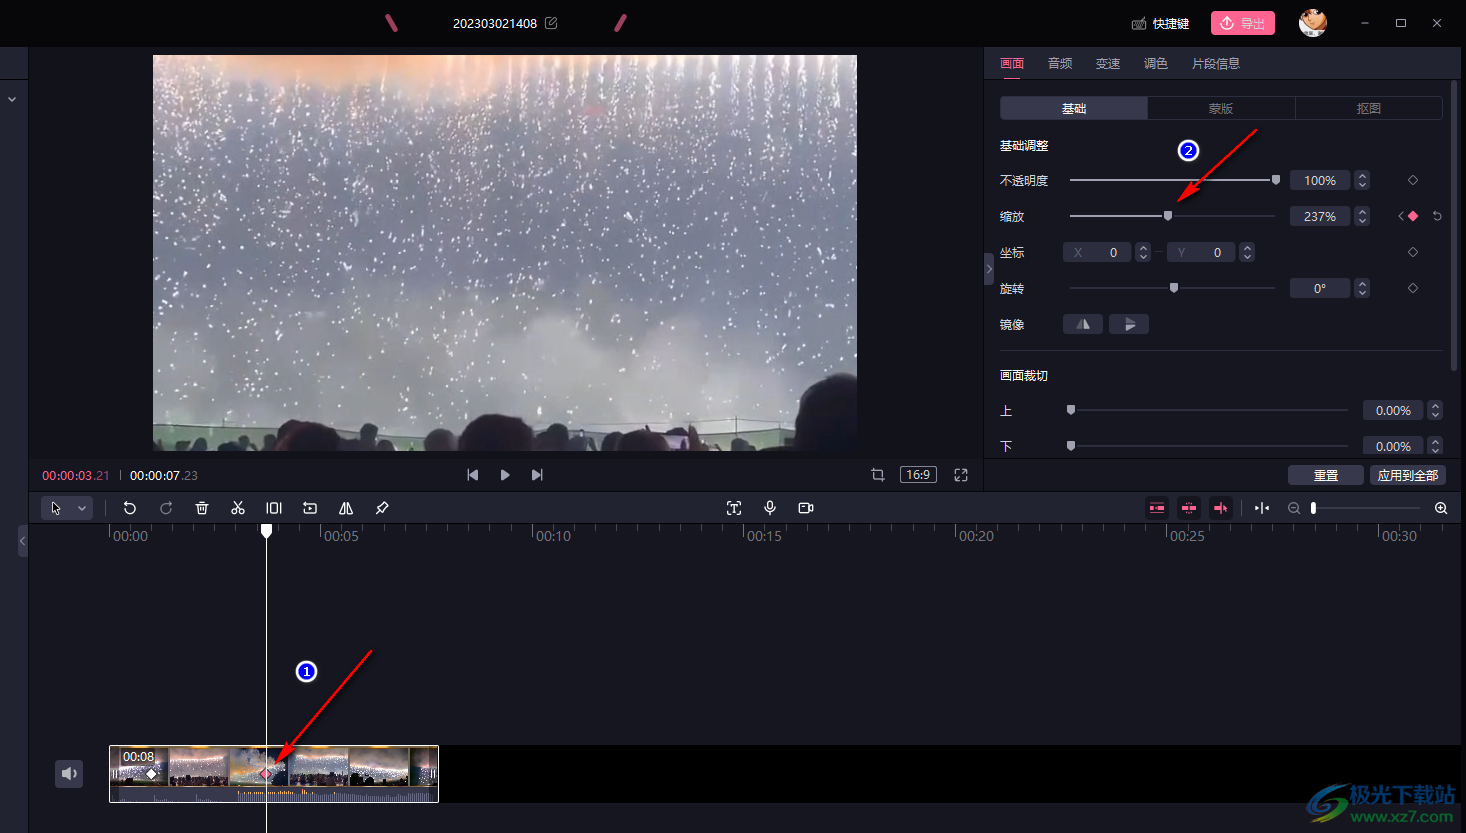Image resolution: width=1466 pixels, height=833 pixels.
Task: Click the scale 237% value field
Action: point(1320,216)
